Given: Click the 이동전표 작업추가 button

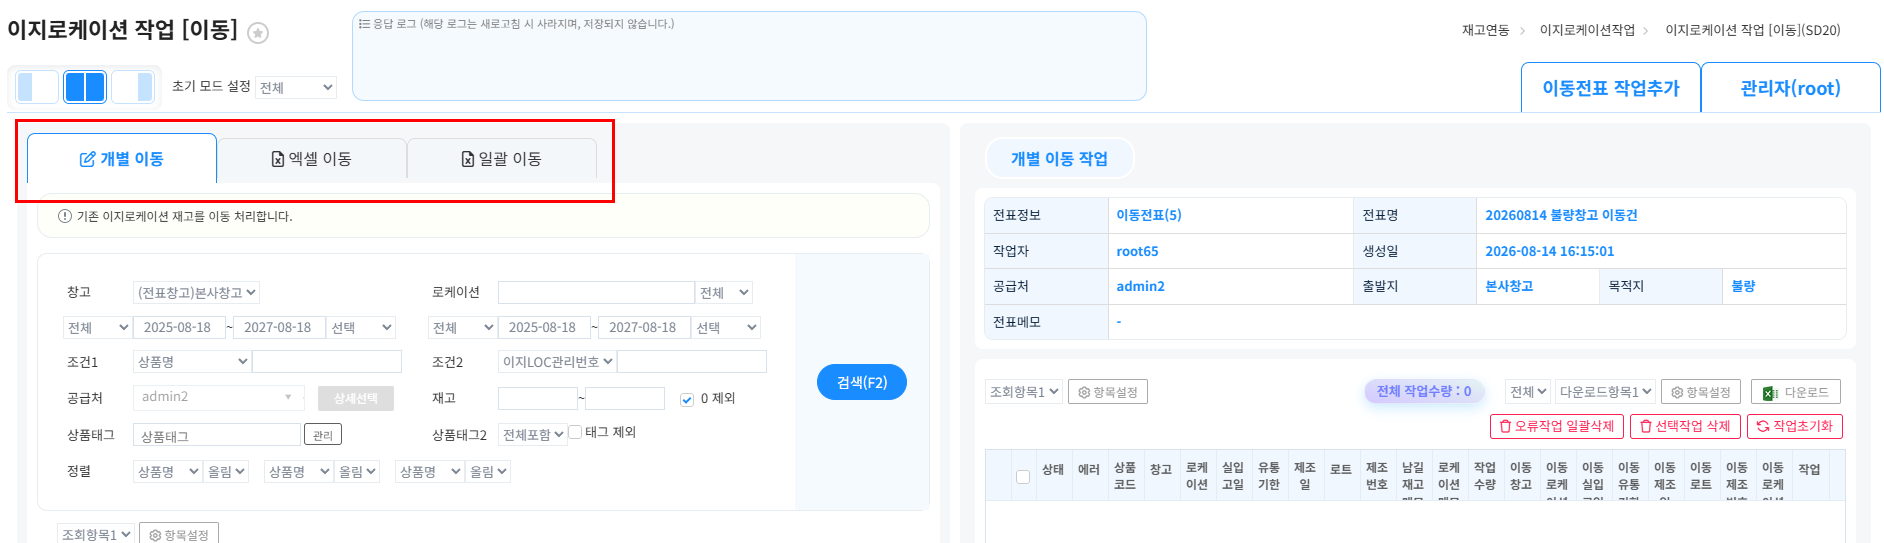Looking at the screenshot, I should pyautogui.click(x=1611, y=88).
